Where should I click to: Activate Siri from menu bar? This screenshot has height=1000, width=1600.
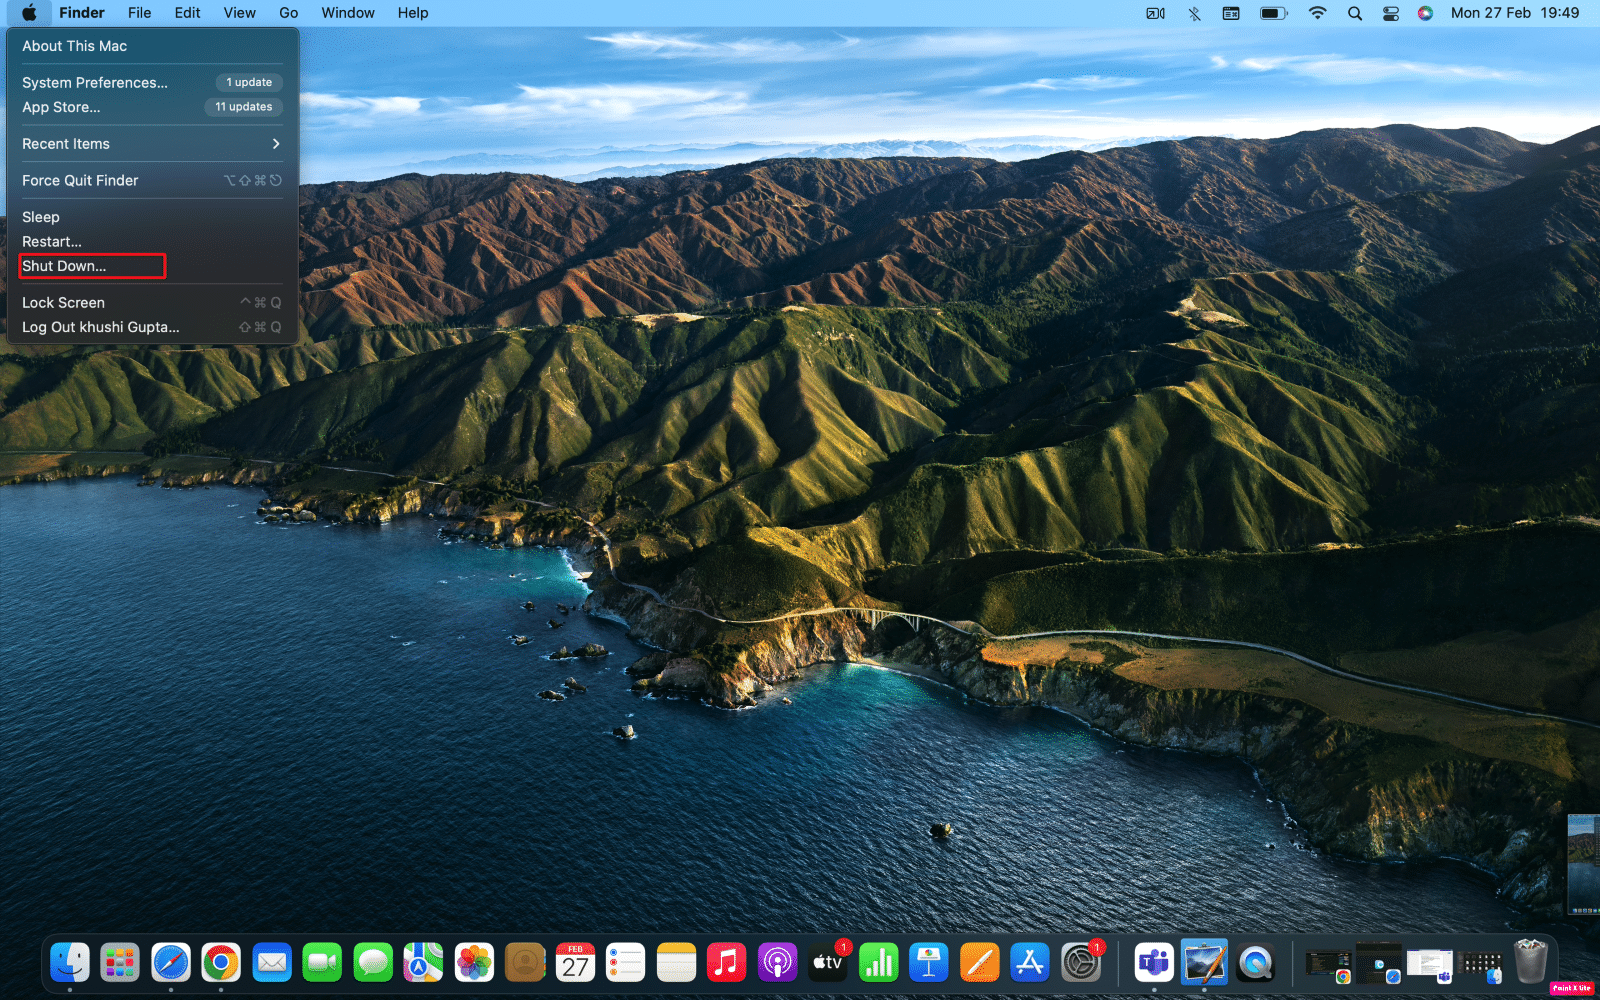point(1426,13)
